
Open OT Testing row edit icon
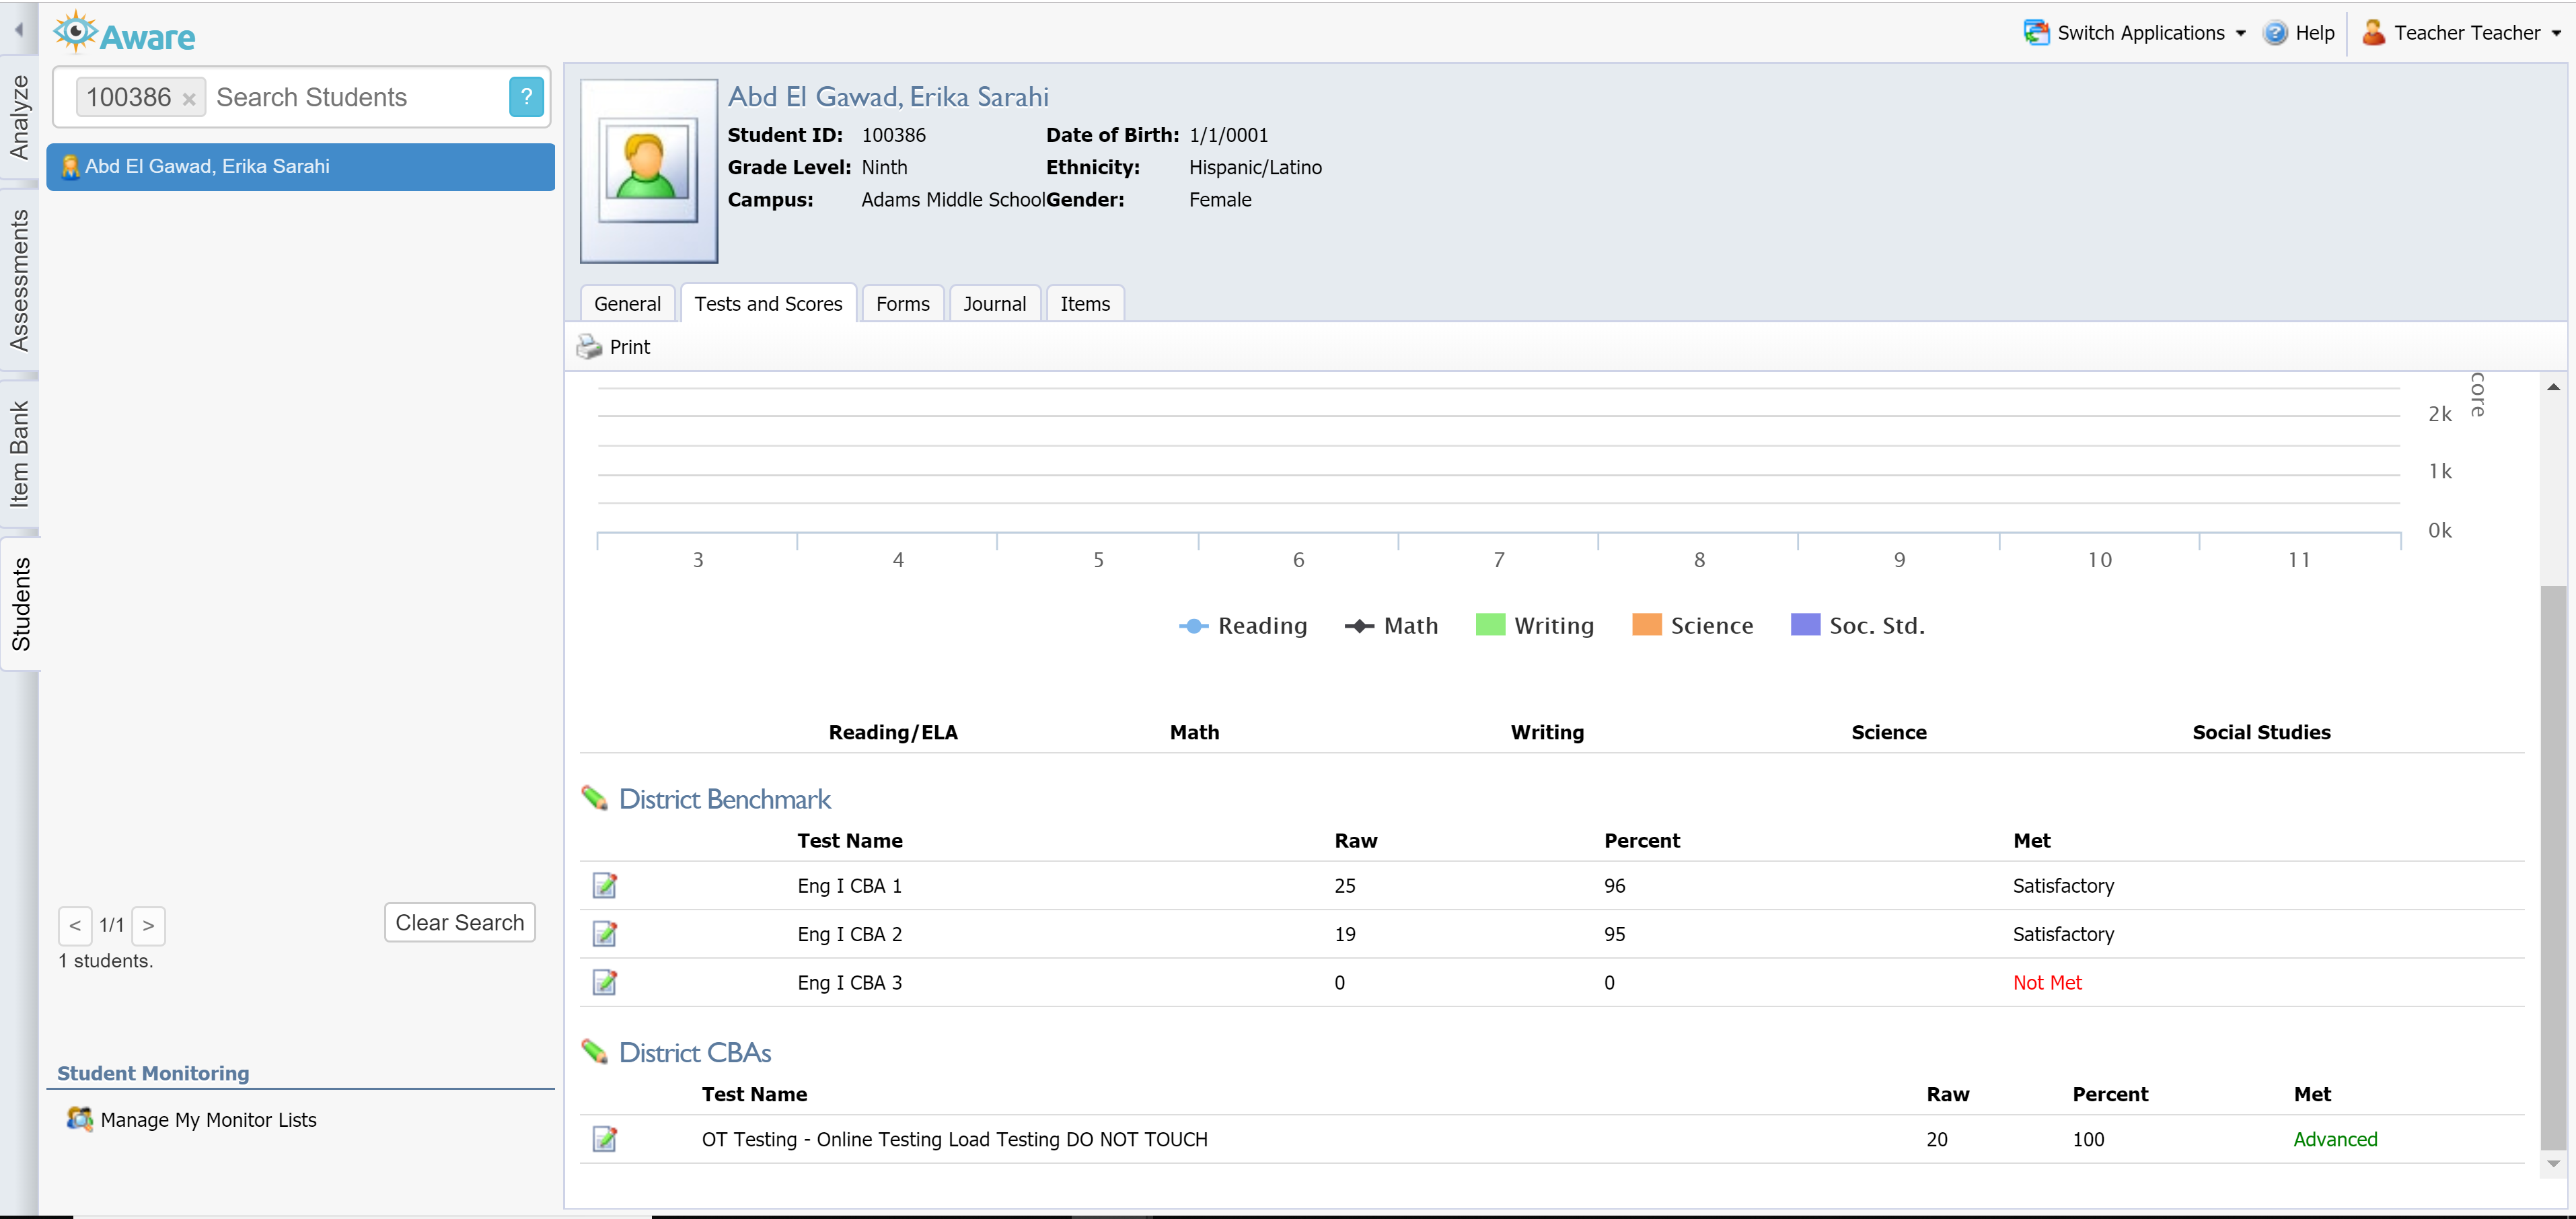coord(605,1139)
